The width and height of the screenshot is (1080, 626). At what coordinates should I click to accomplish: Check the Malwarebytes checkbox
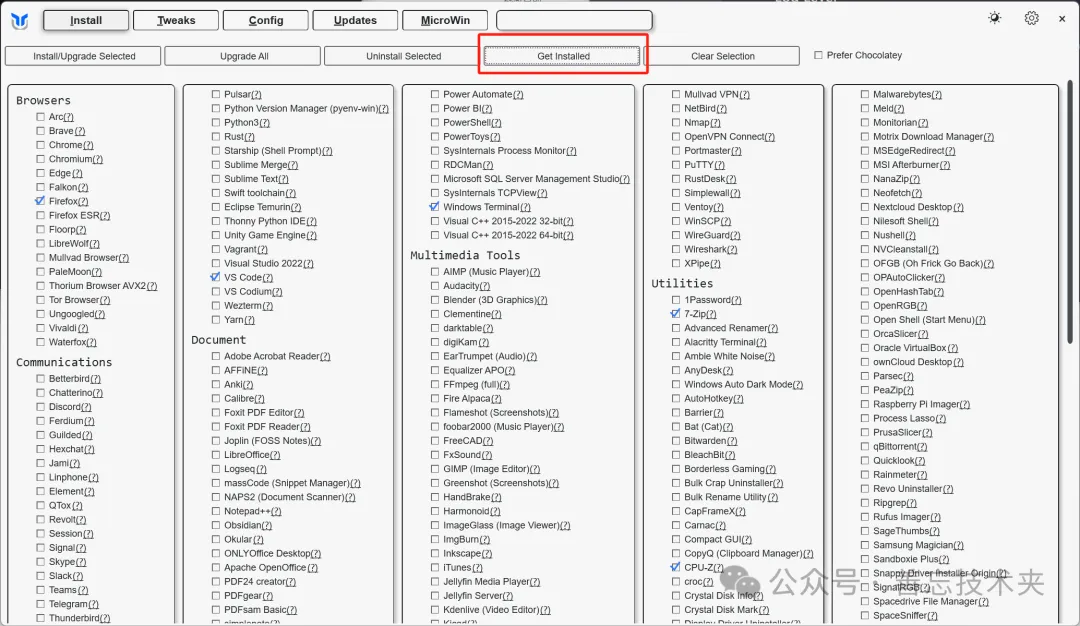[864, 94]
